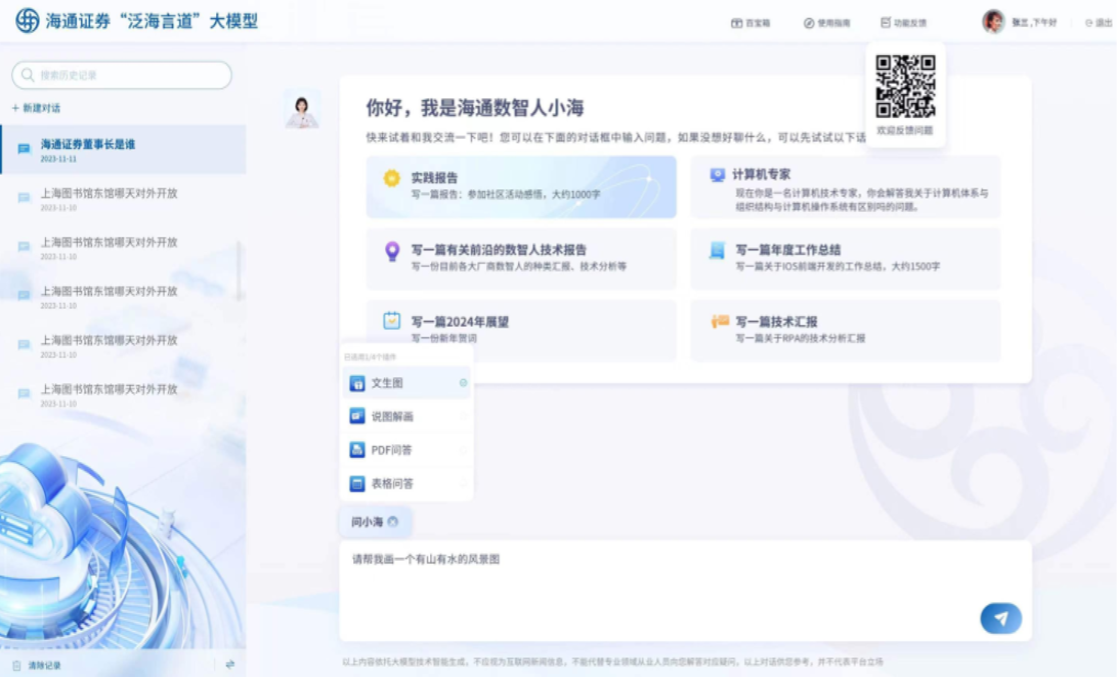Screen dimensions: 1117x677
Task: Open the 使用指南 usage guide
Action: pyautogui.click(x=827, y=23)
